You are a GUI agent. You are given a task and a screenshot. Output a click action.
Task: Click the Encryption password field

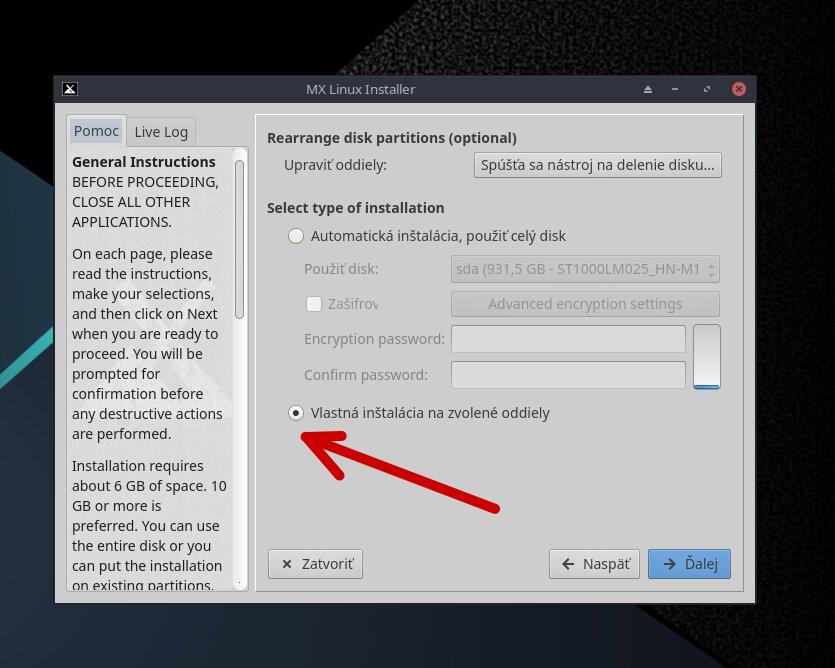pos(568,339)
